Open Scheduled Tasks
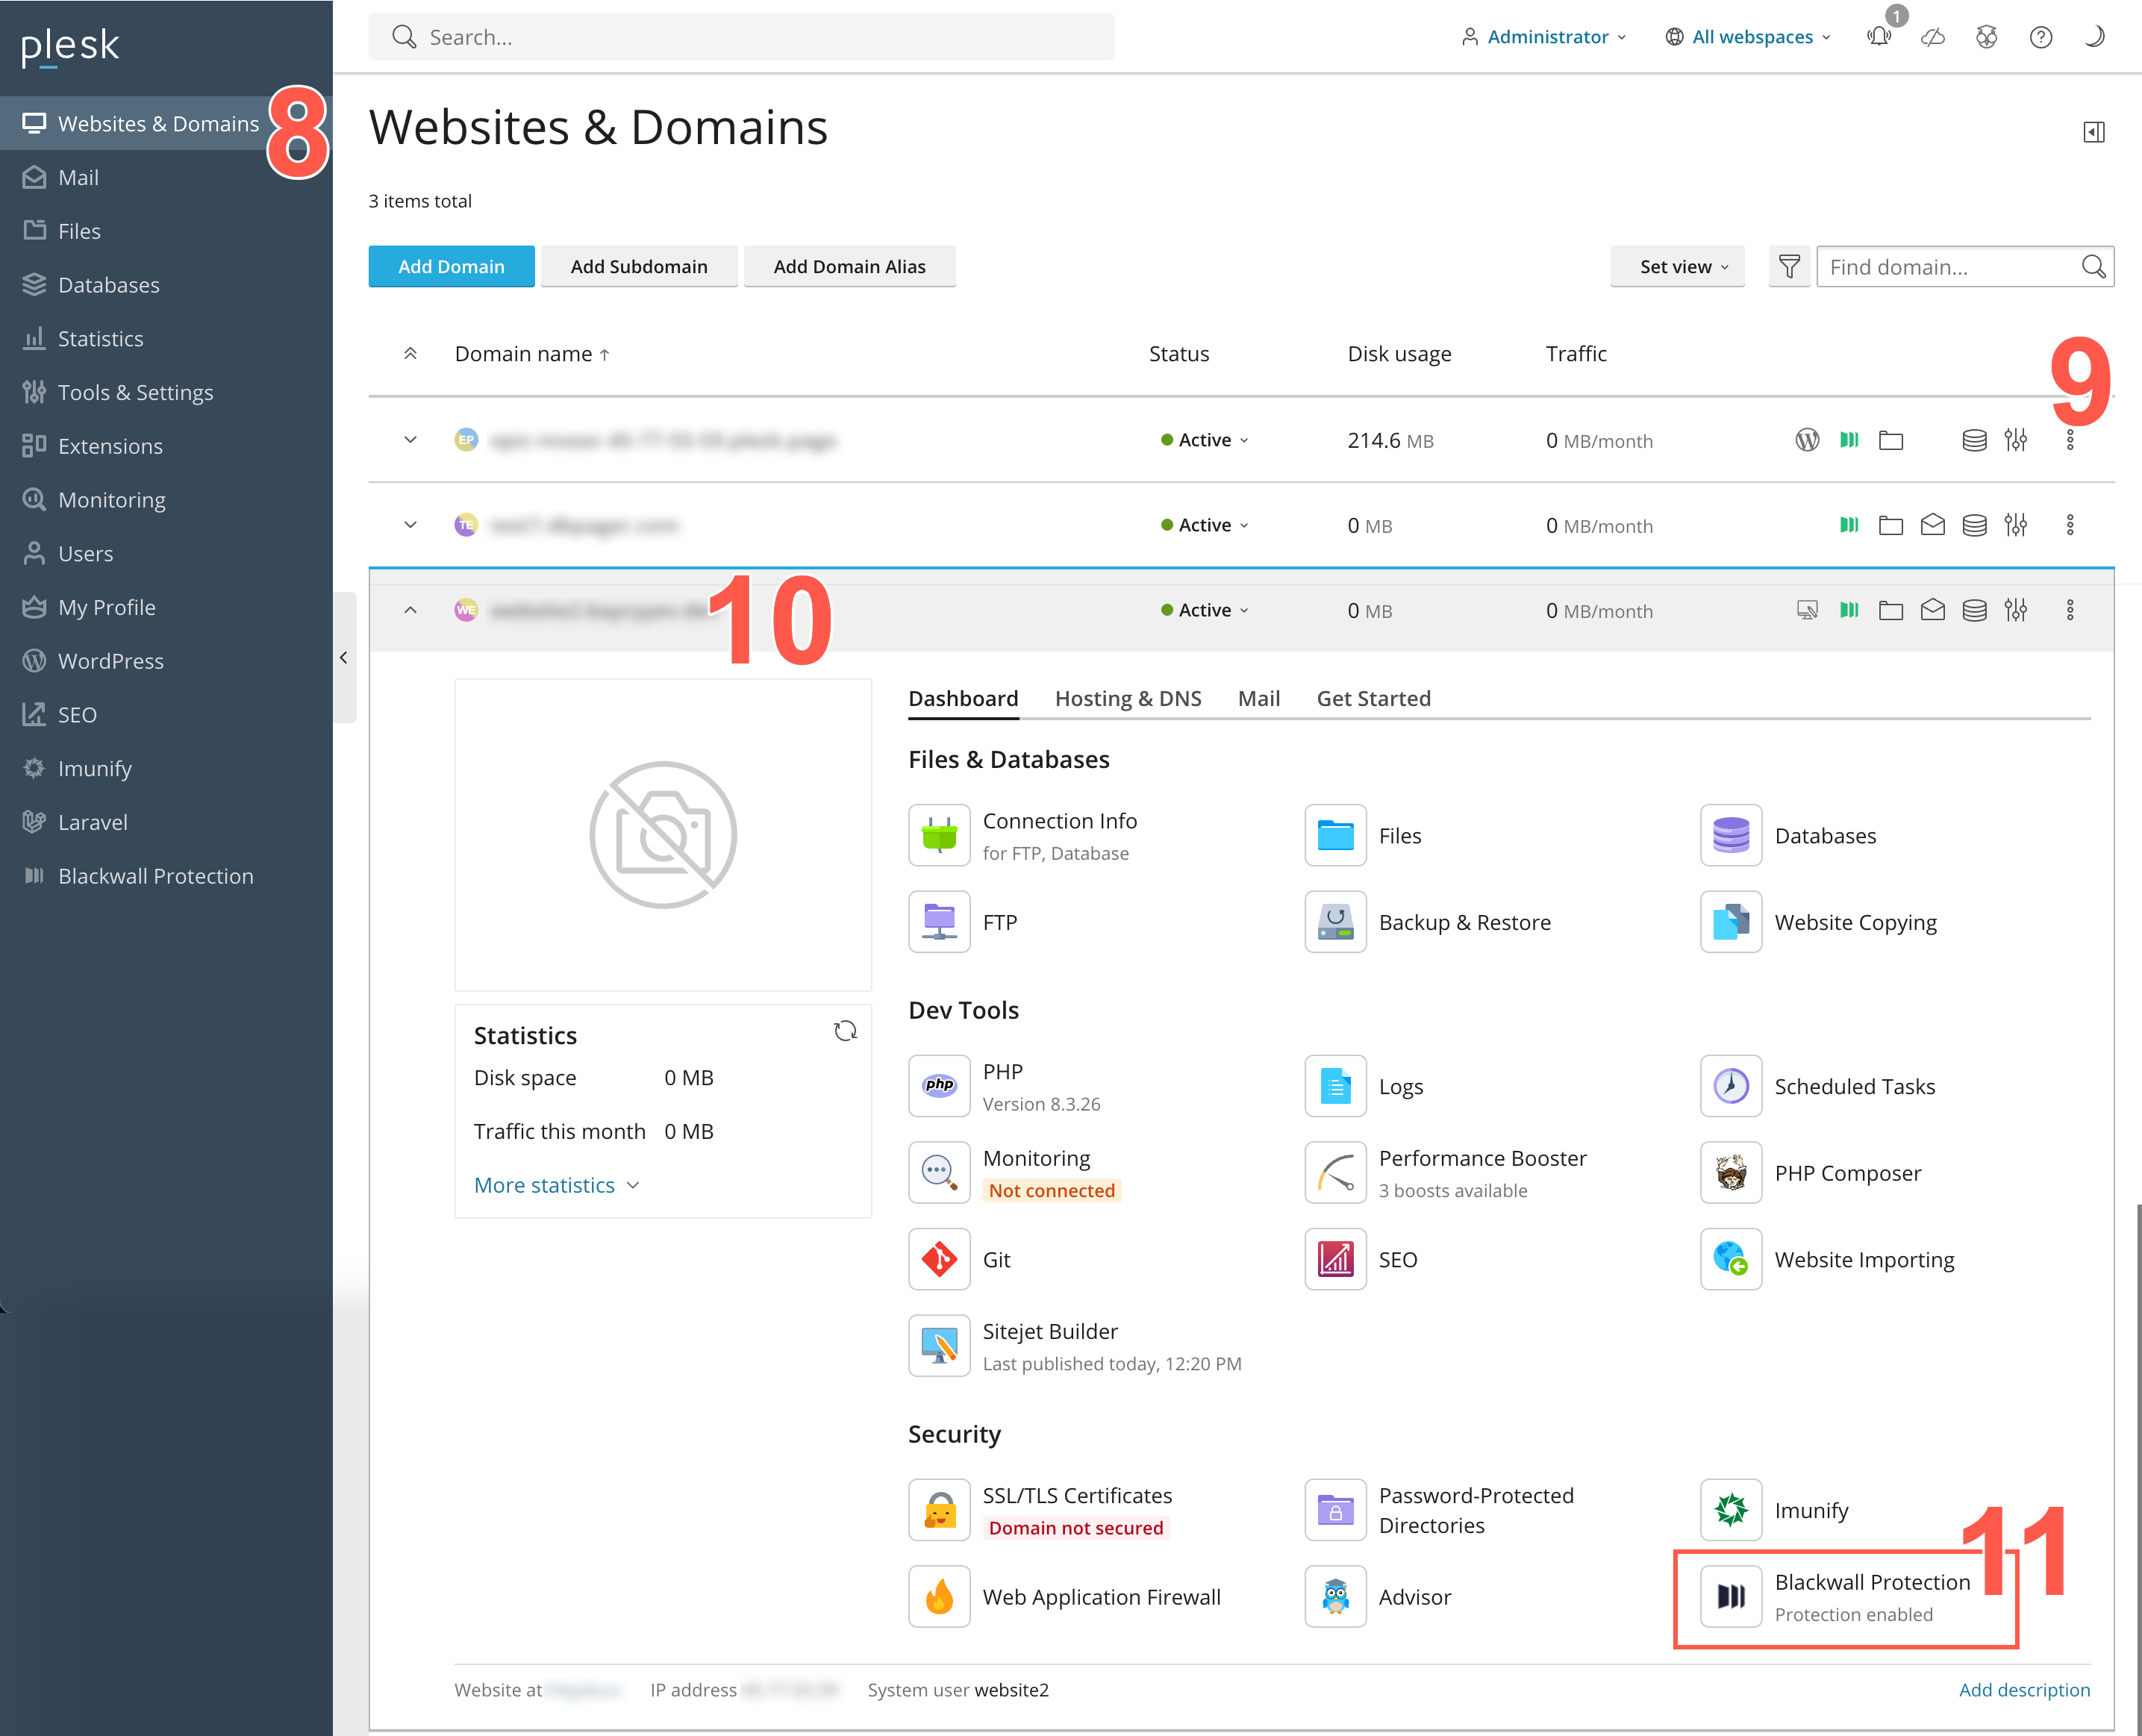2142x1736 pixels. pos(1818,1086)
